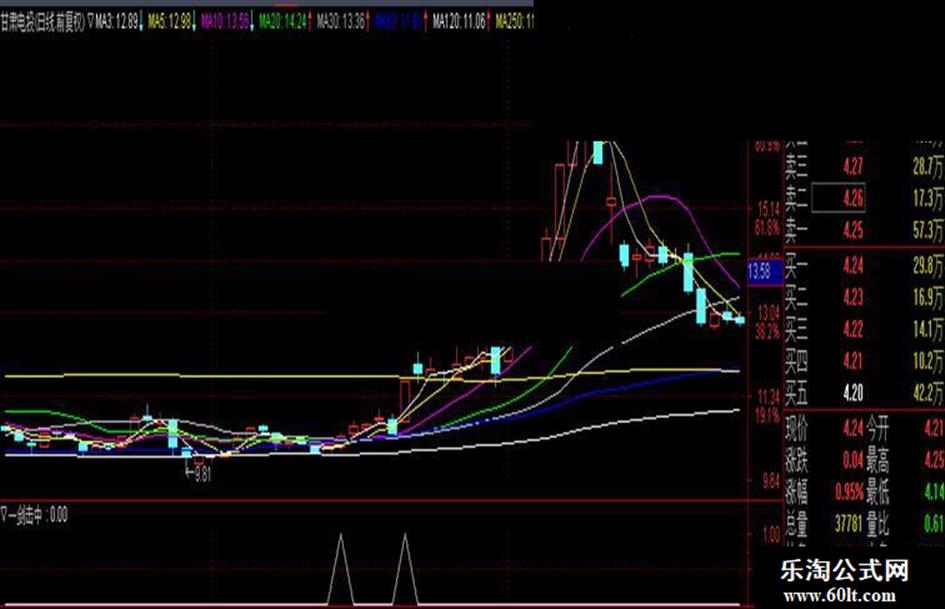
Task: Click the 买一 volume 29.8万
Action: pos(928,265)
